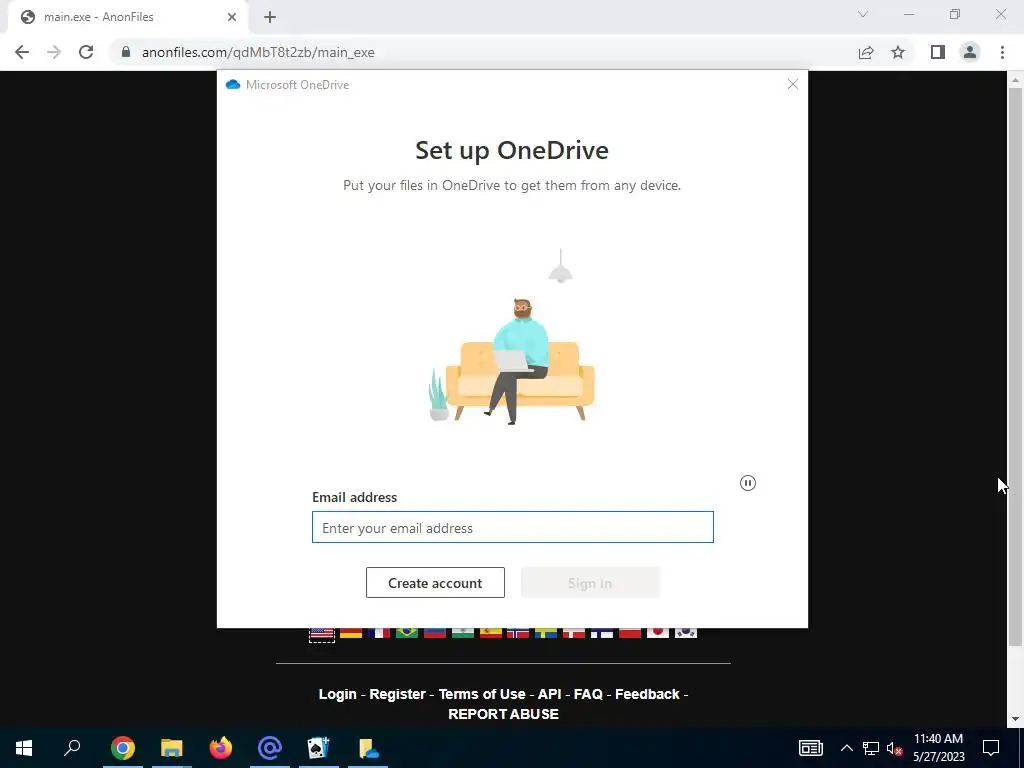1024x768 pixels.
Task: View site security info via lock icon
Action: [126, 52]
